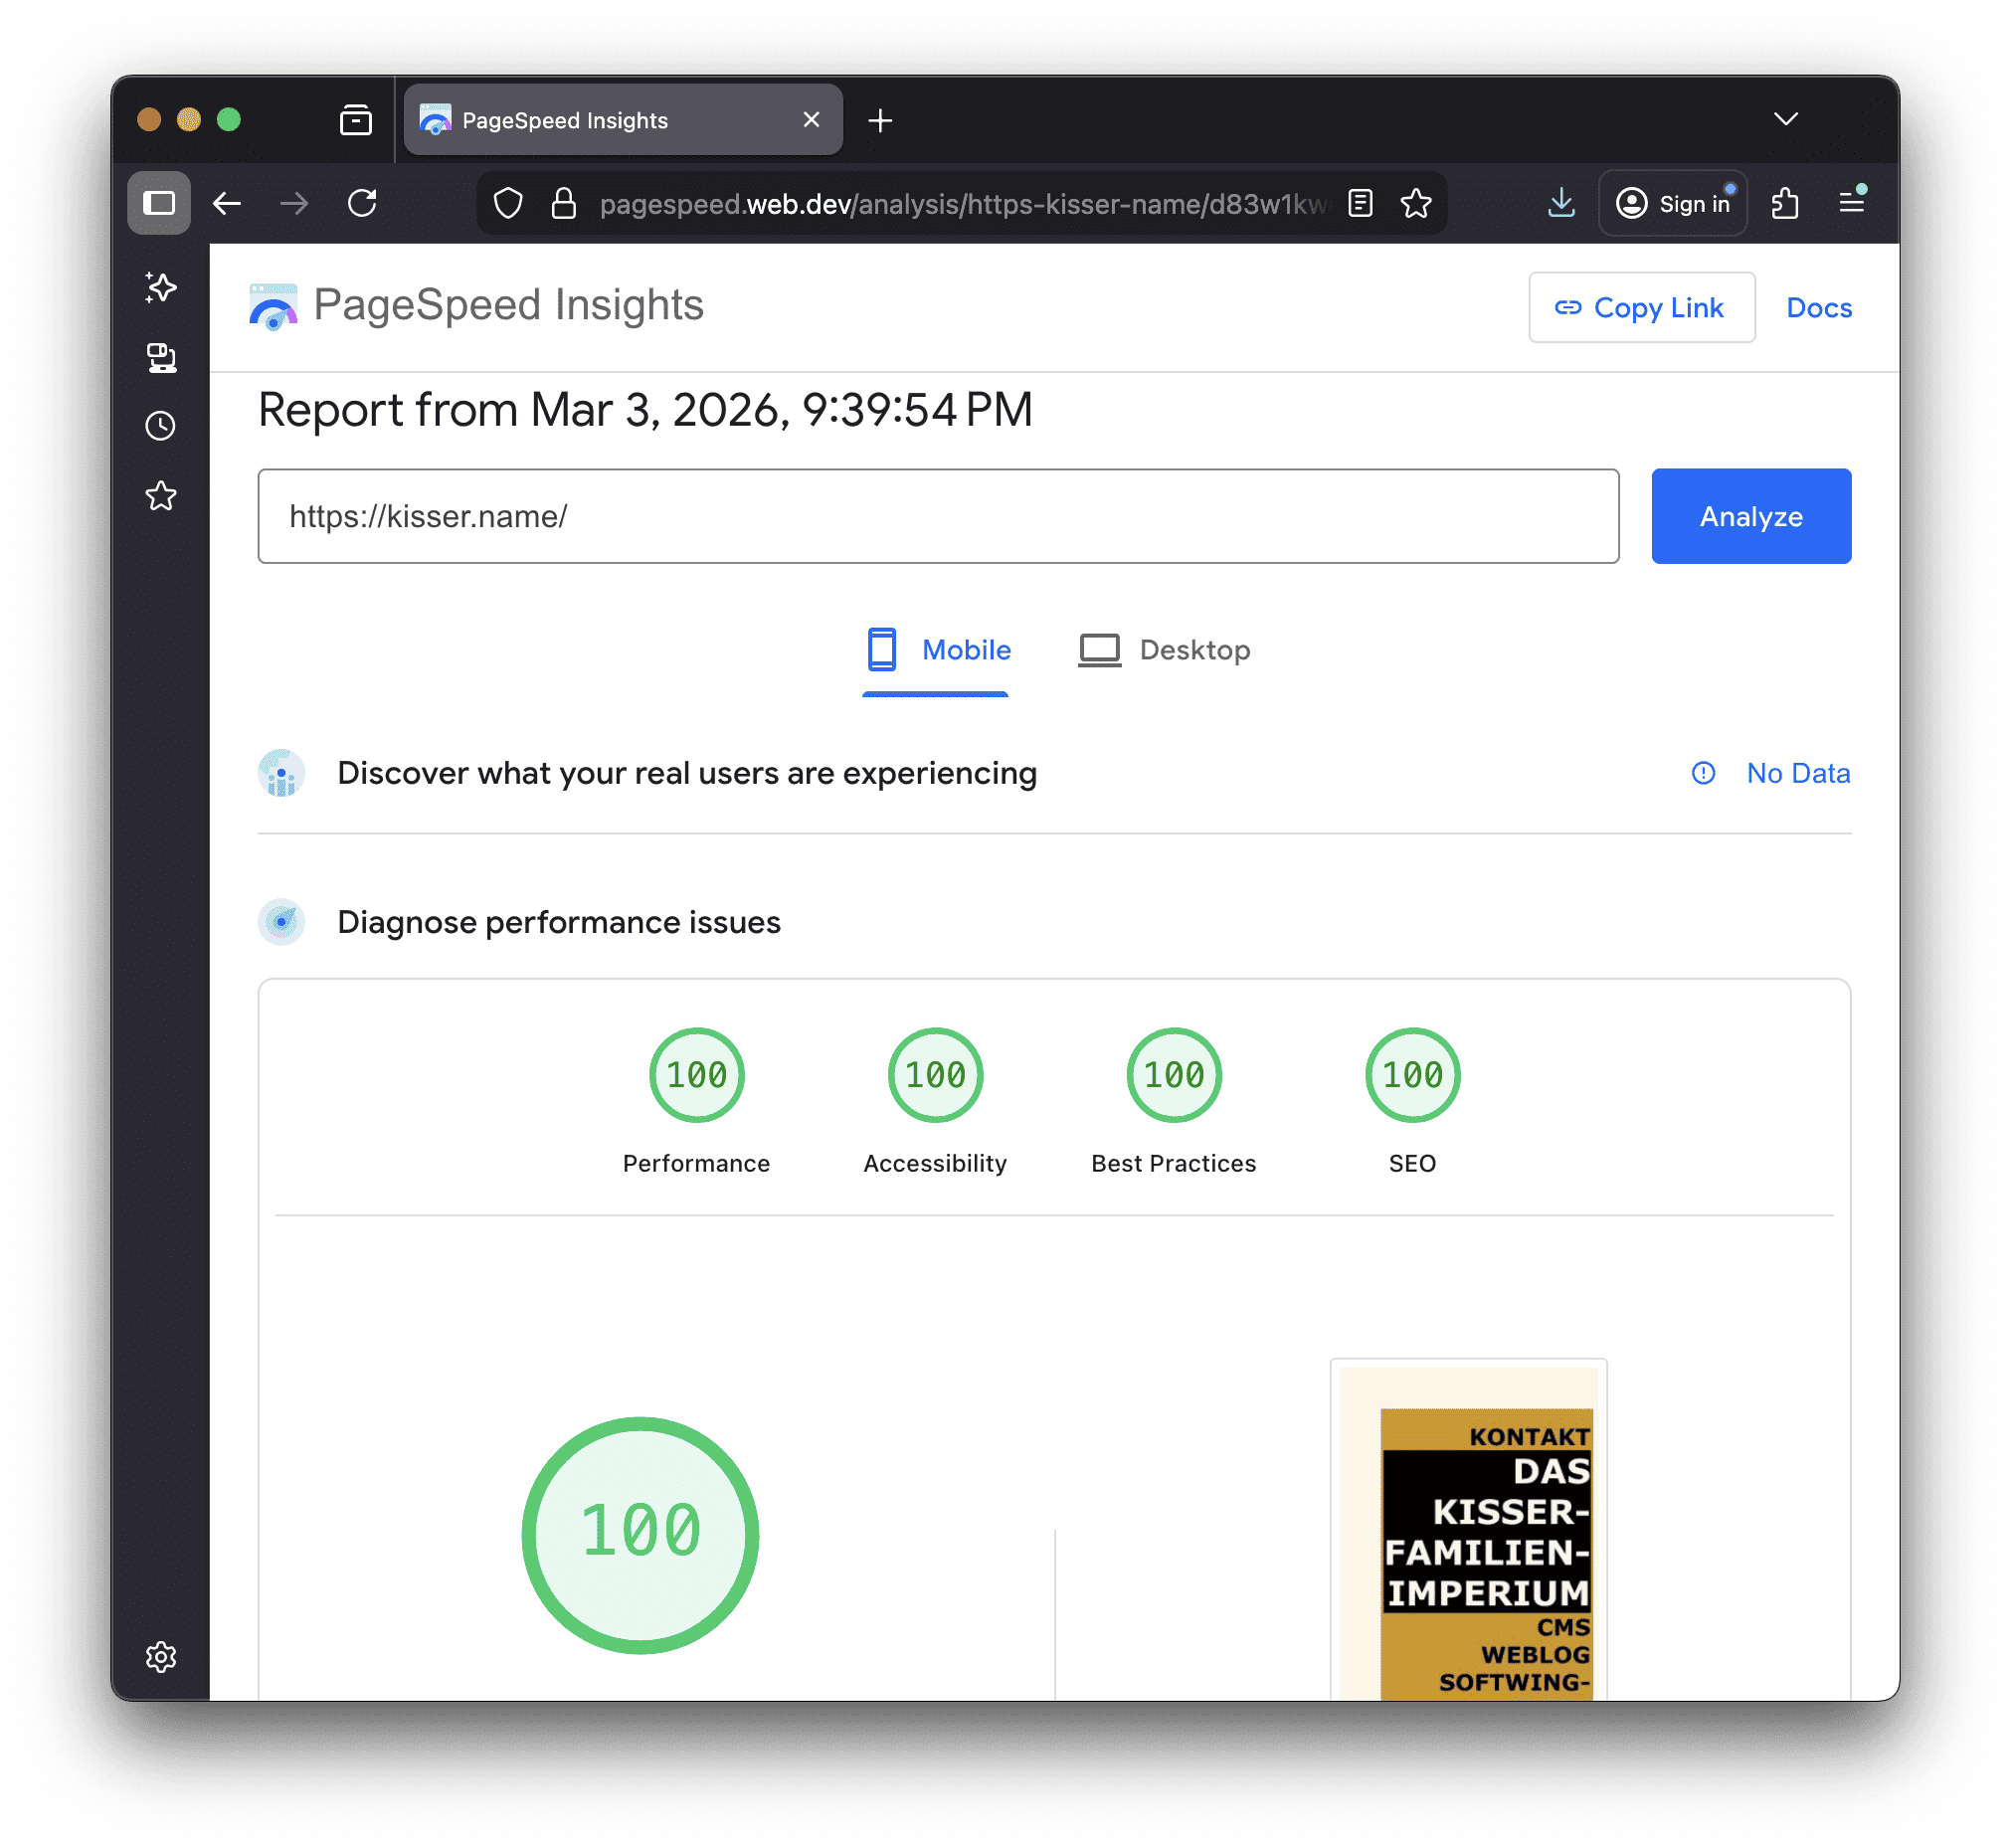This screenshot has width=2011, height=1848.
Task: Click the PageSpeed Insights logo
Action: coord(271,306)
